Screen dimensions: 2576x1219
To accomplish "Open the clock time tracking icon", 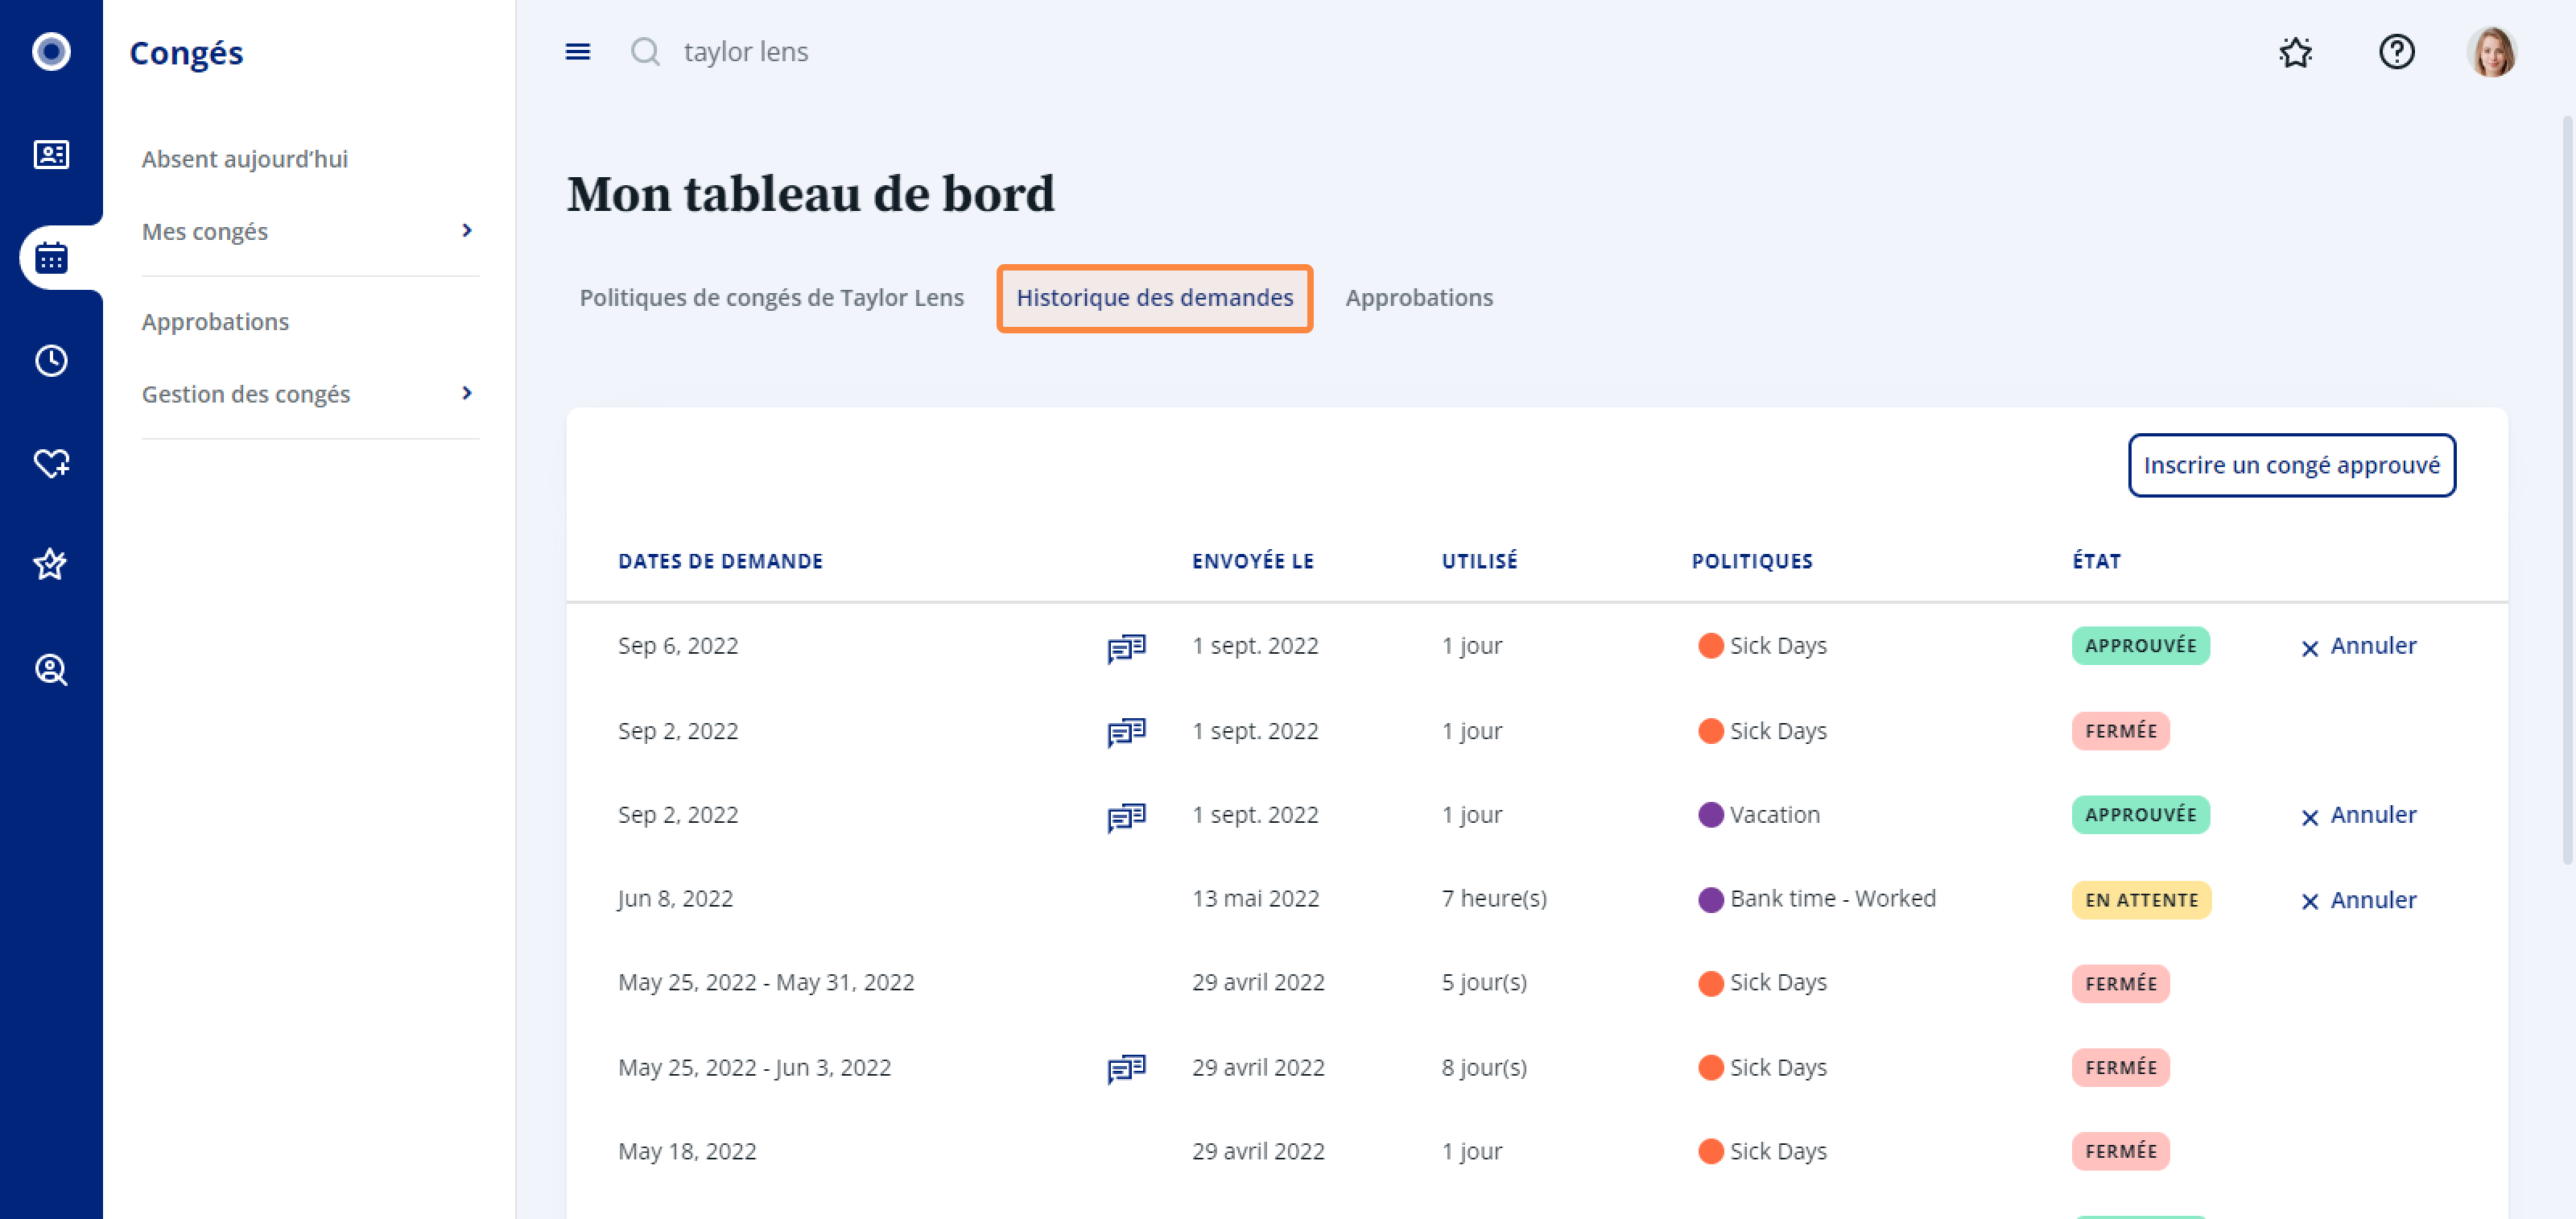I will coord(51,361).
